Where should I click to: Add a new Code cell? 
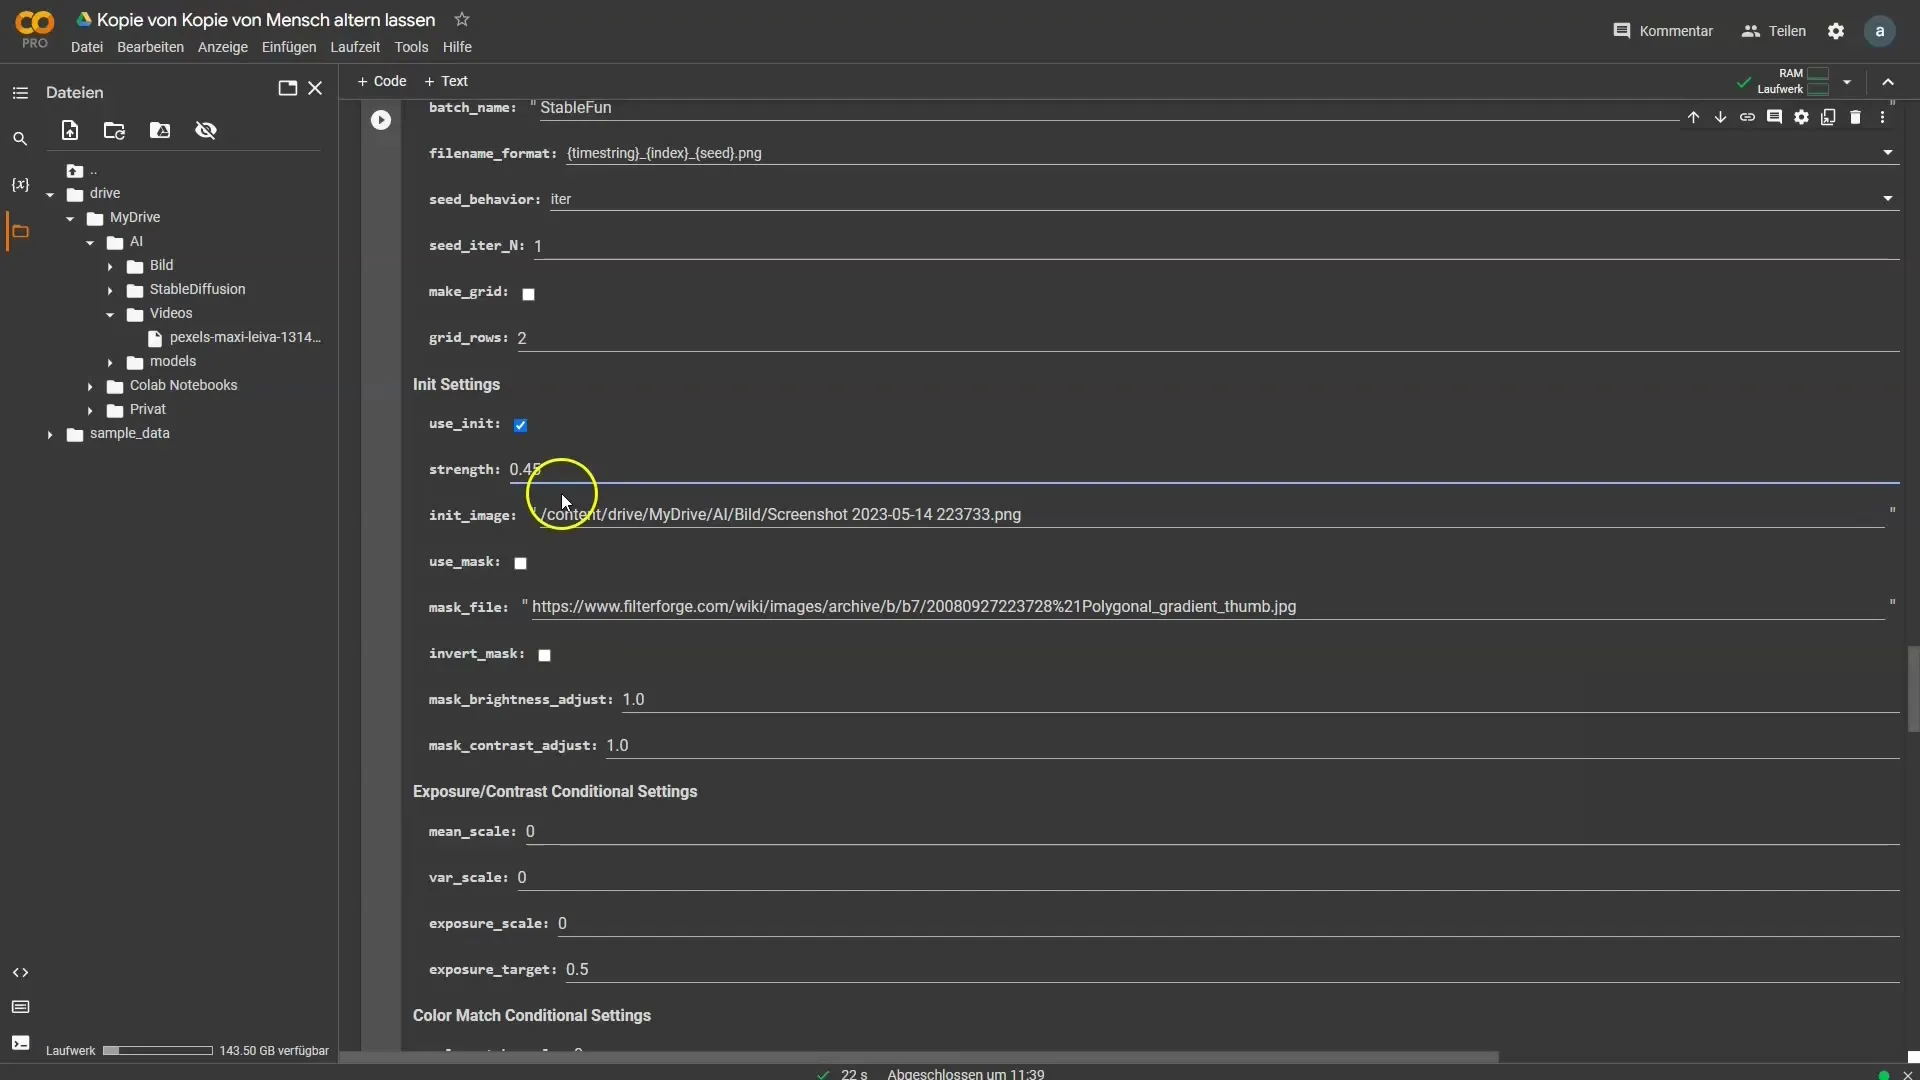(382, 81)
